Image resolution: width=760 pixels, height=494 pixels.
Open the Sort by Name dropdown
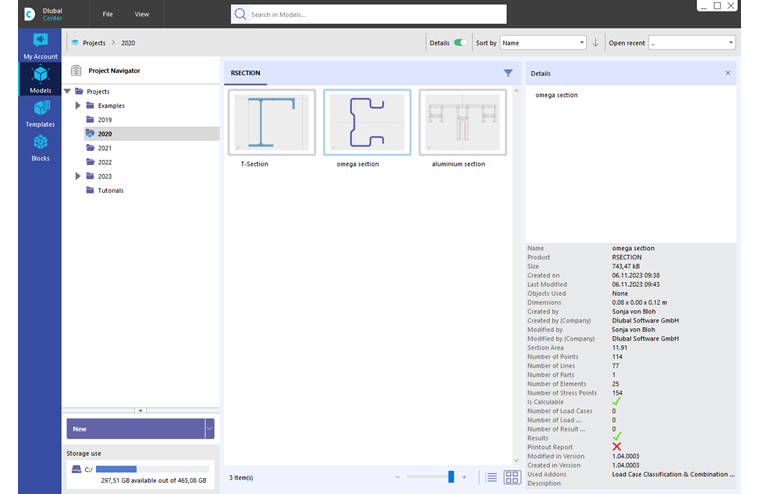(543, 43)
